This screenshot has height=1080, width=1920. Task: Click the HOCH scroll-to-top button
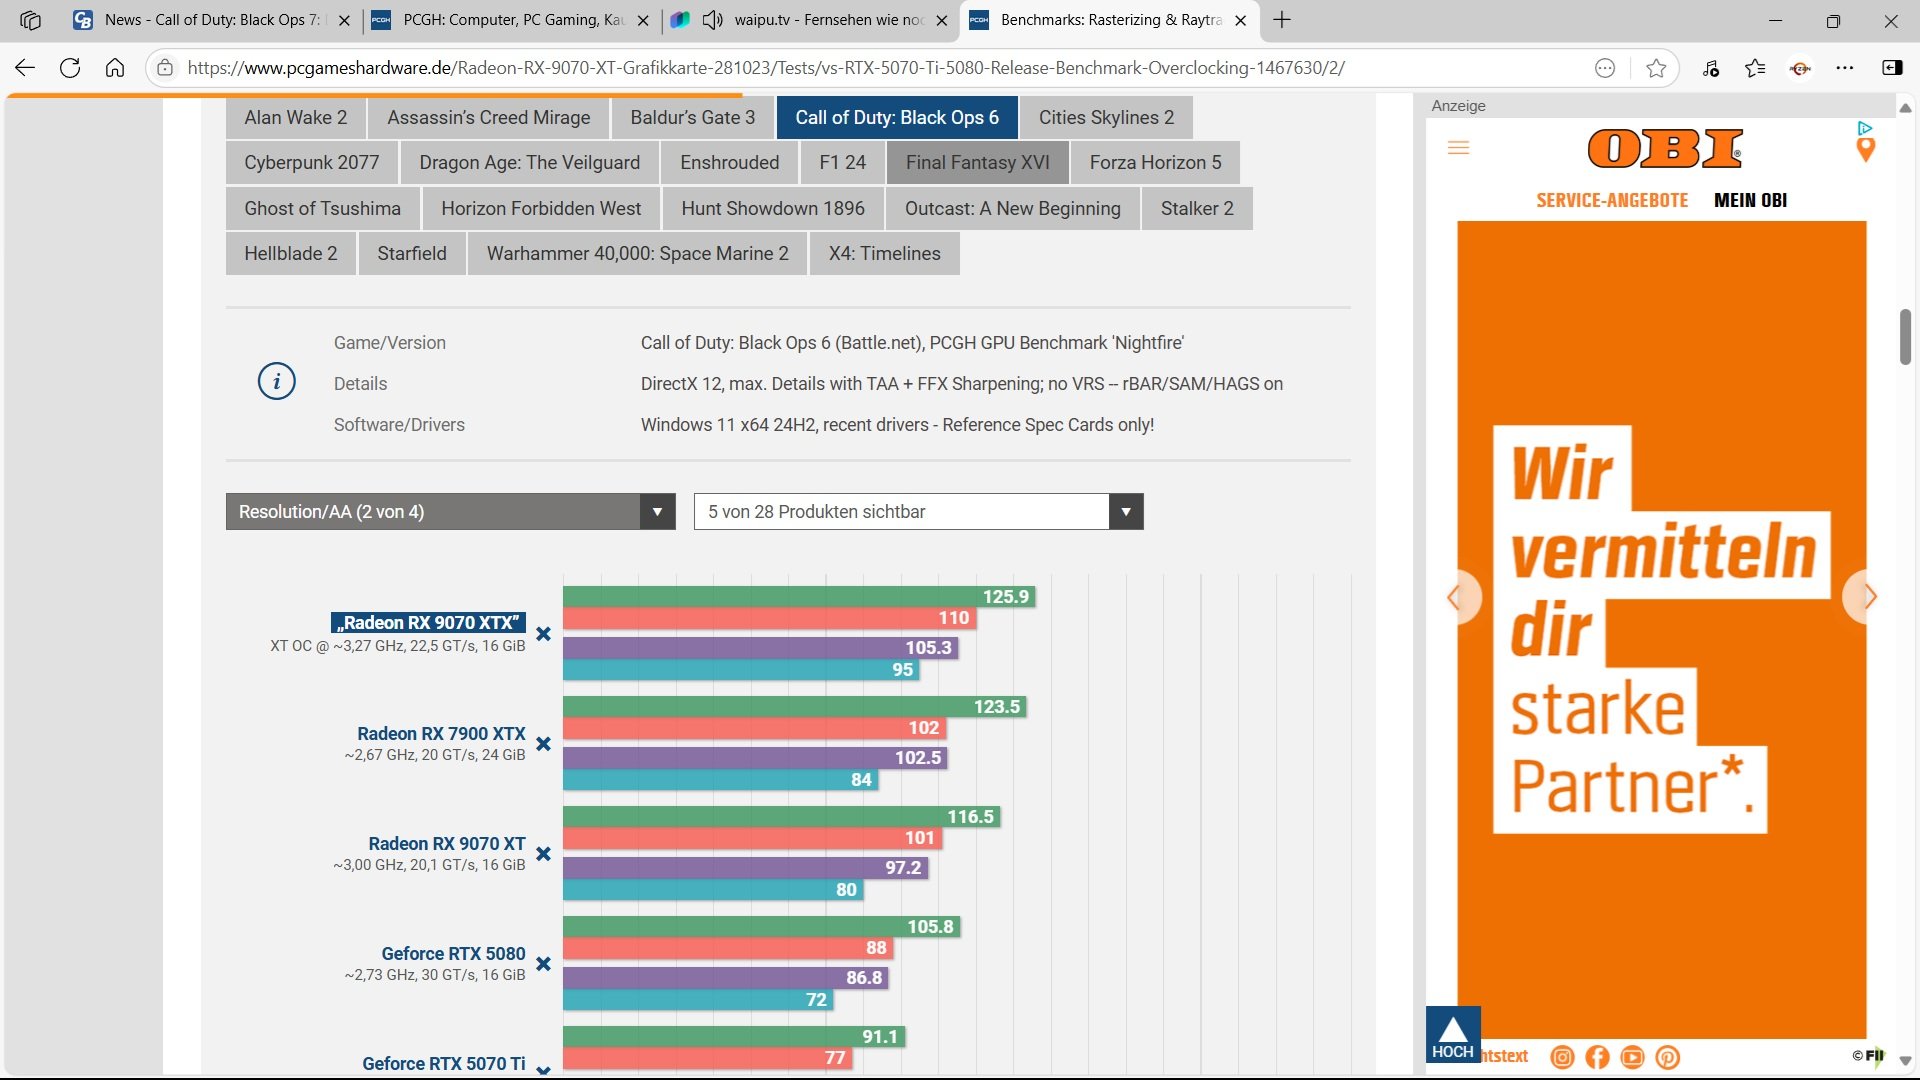click(x=1452, y=1035)
